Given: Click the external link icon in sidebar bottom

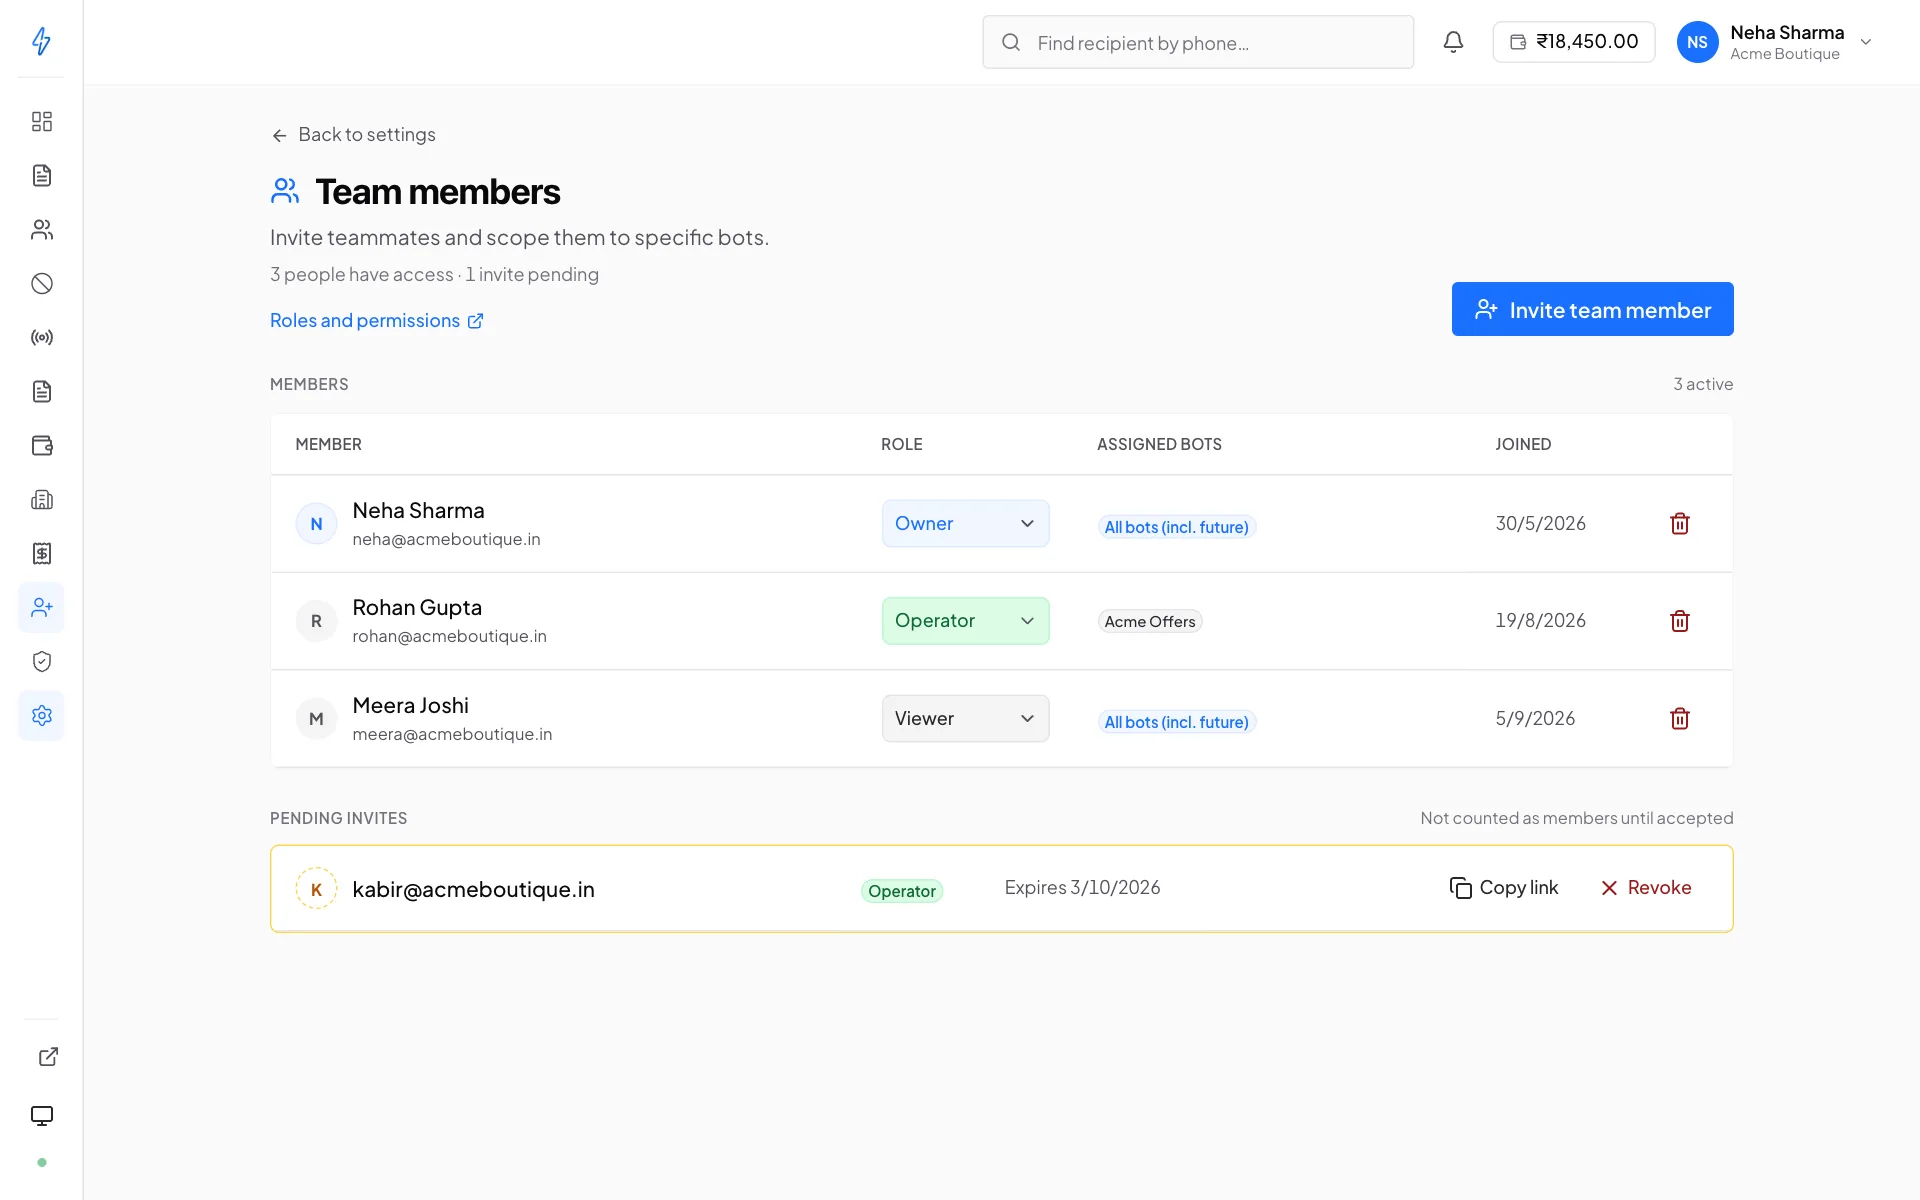Looking at the screenshot, I should coord(48,1057).
